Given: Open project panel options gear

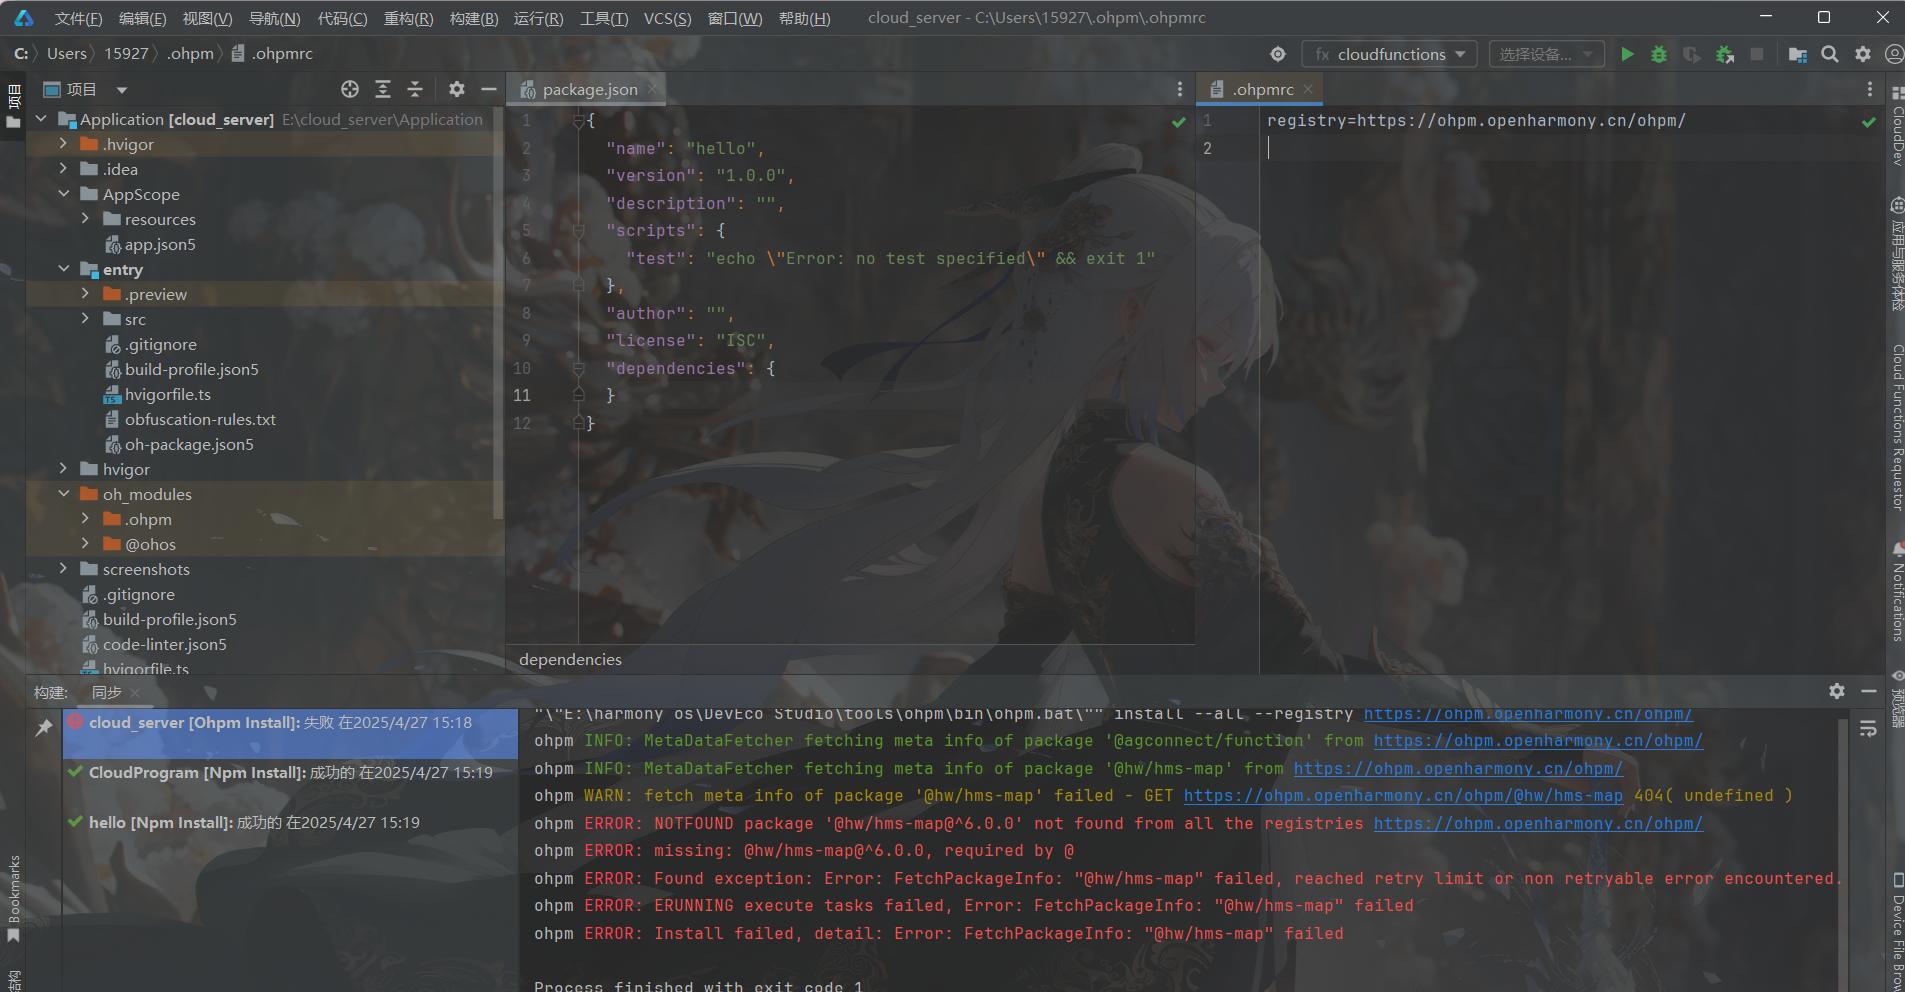Looking at the screenshot, I should pos(457,89).
